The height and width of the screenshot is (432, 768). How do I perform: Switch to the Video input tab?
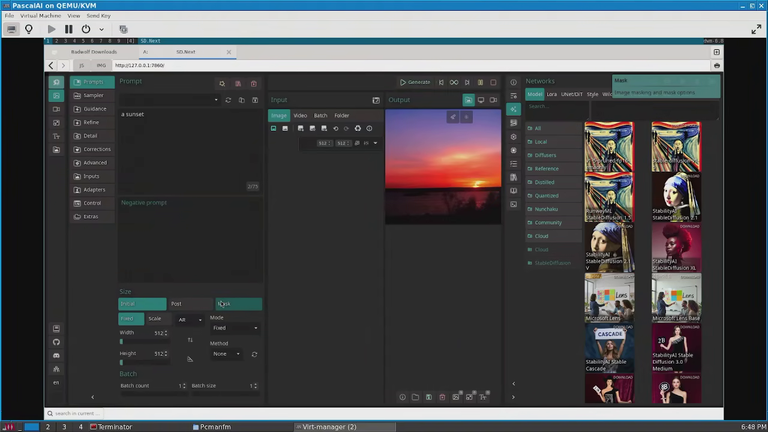[x=300, y=116]
